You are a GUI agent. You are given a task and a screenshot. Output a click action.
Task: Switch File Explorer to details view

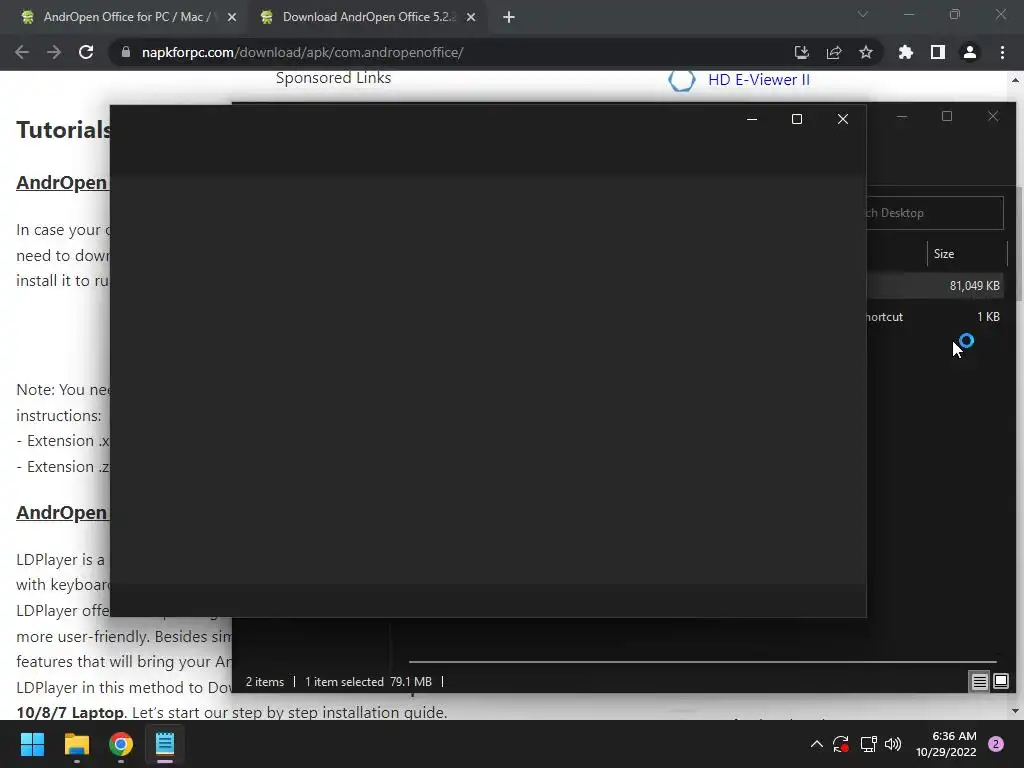[980, 682]
